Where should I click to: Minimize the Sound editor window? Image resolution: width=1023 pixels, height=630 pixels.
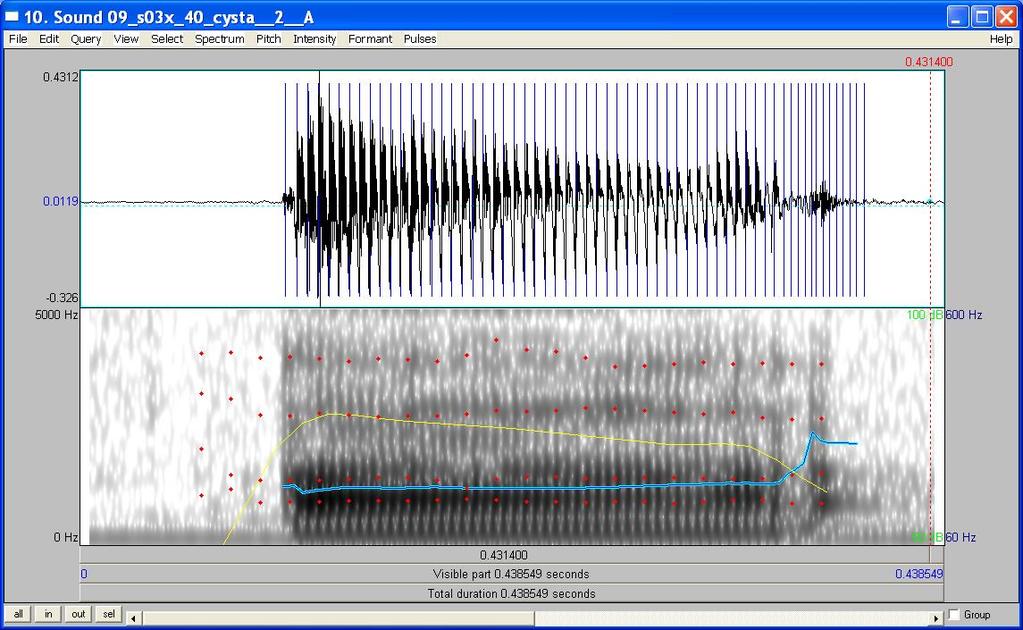(x=957, y=17)
